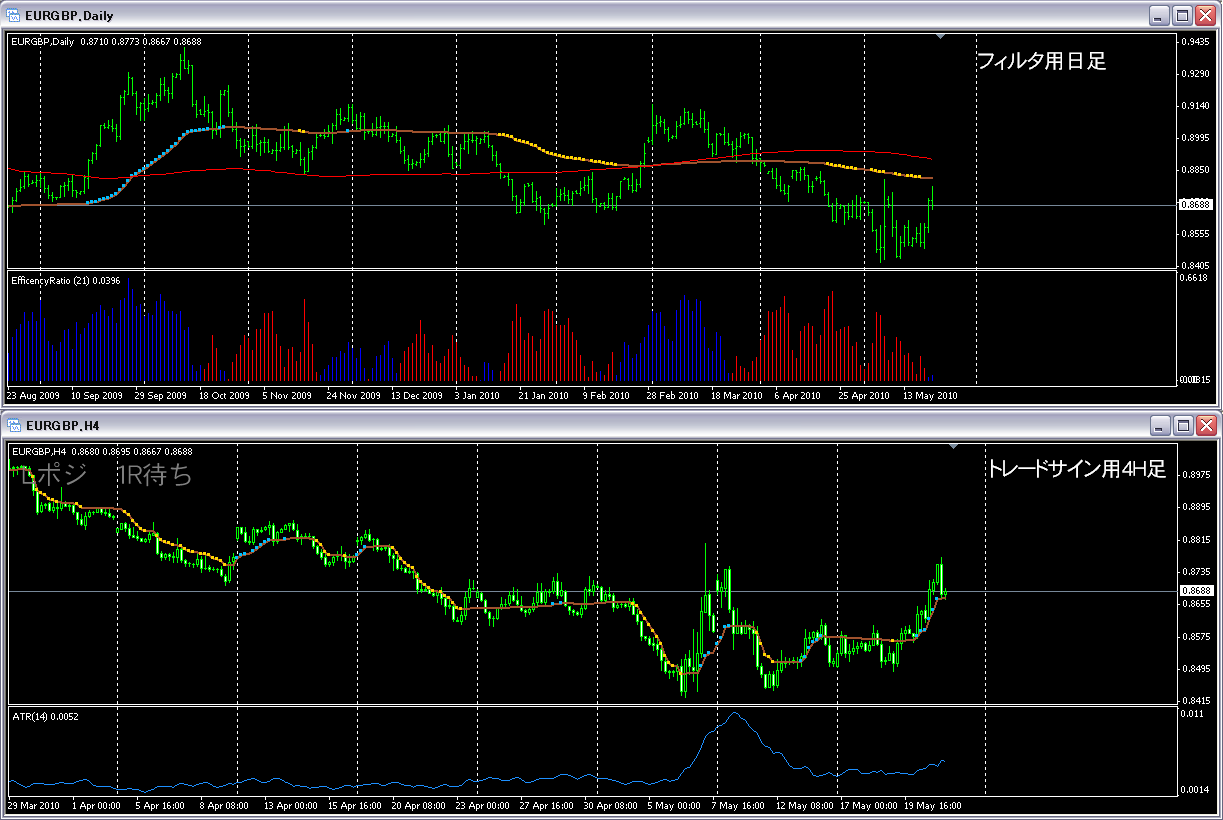
Task: Select the トレードサイン用4H足 text label
Action: (x=1076, y=469)
